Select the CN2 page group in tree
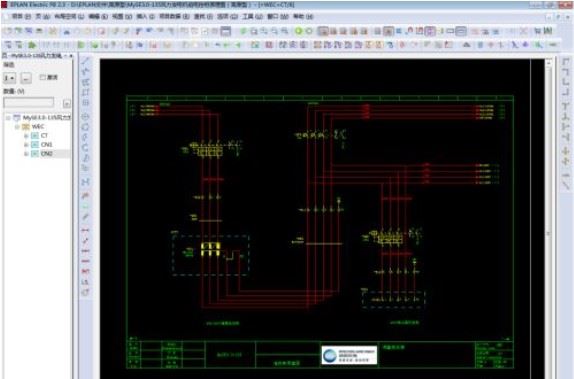This screenshot has height=379, width=574. tap(46, 154)
